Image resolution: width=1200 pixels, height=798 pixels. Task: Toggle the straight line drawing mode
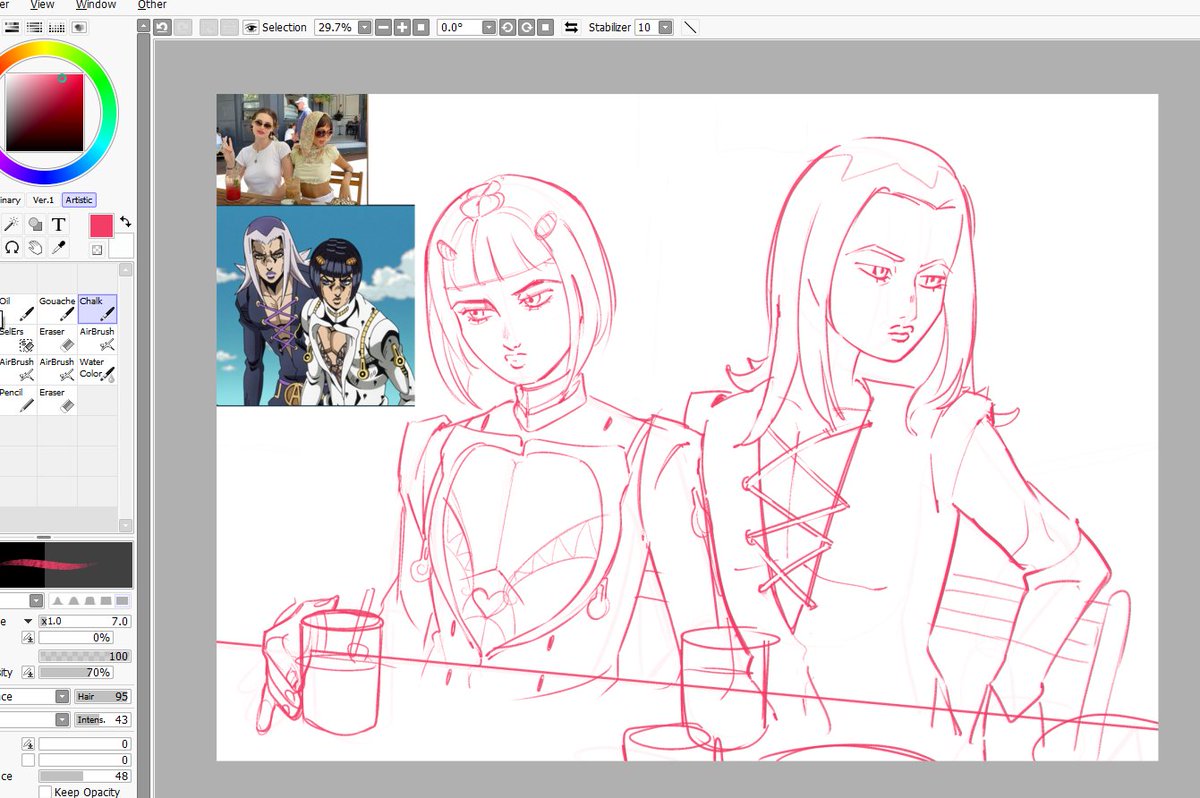tap(690, 27)
